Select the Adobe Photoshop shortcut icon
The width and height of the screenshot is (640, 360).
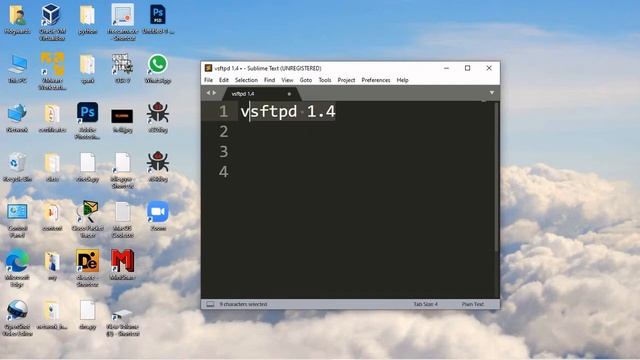coord(87,121)
